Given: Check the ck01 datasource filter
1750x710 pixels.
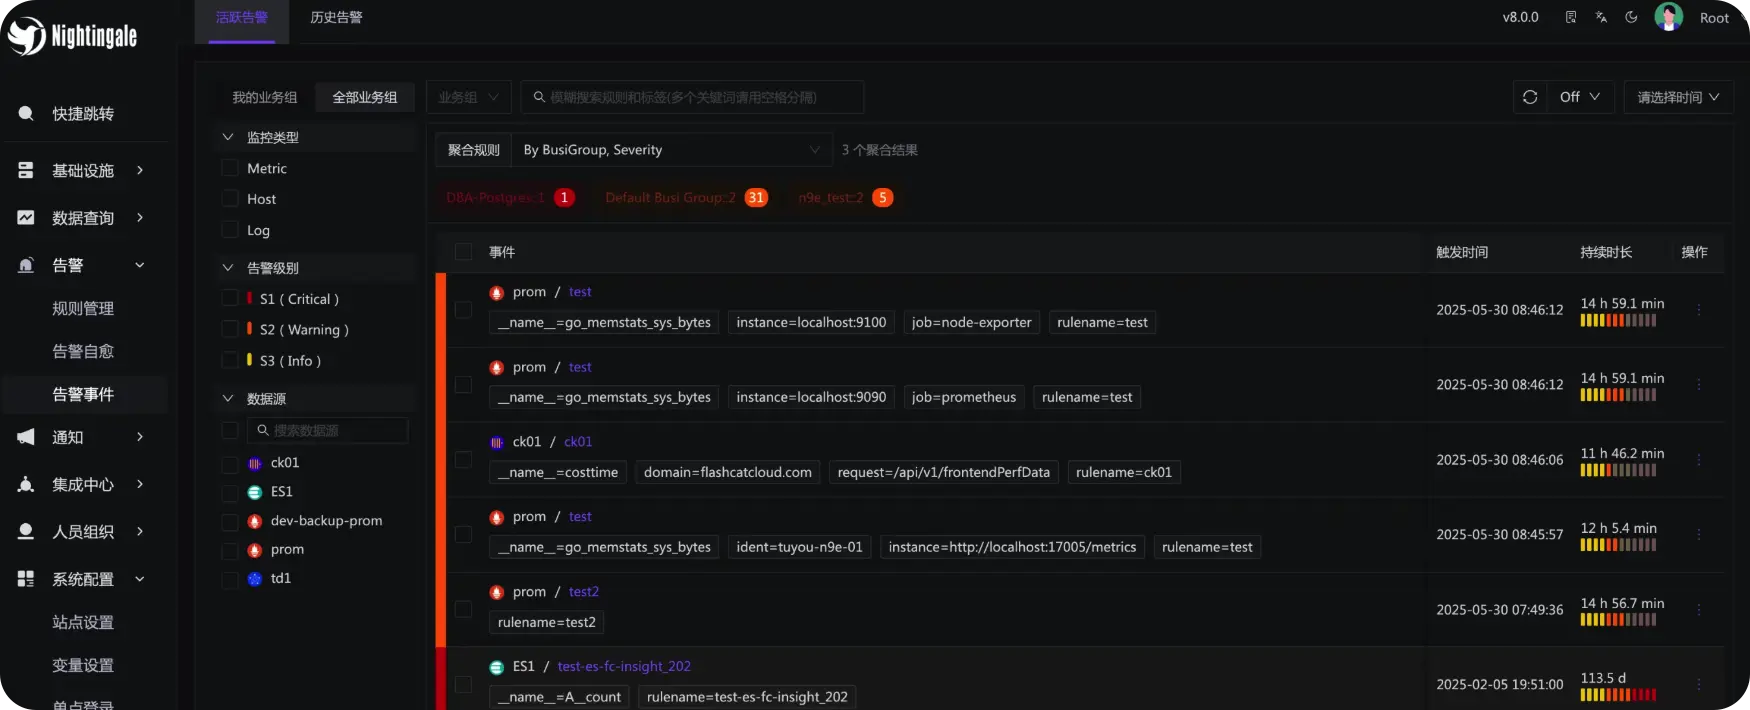Looking at the screenshot, I should [x=229, y=463].
